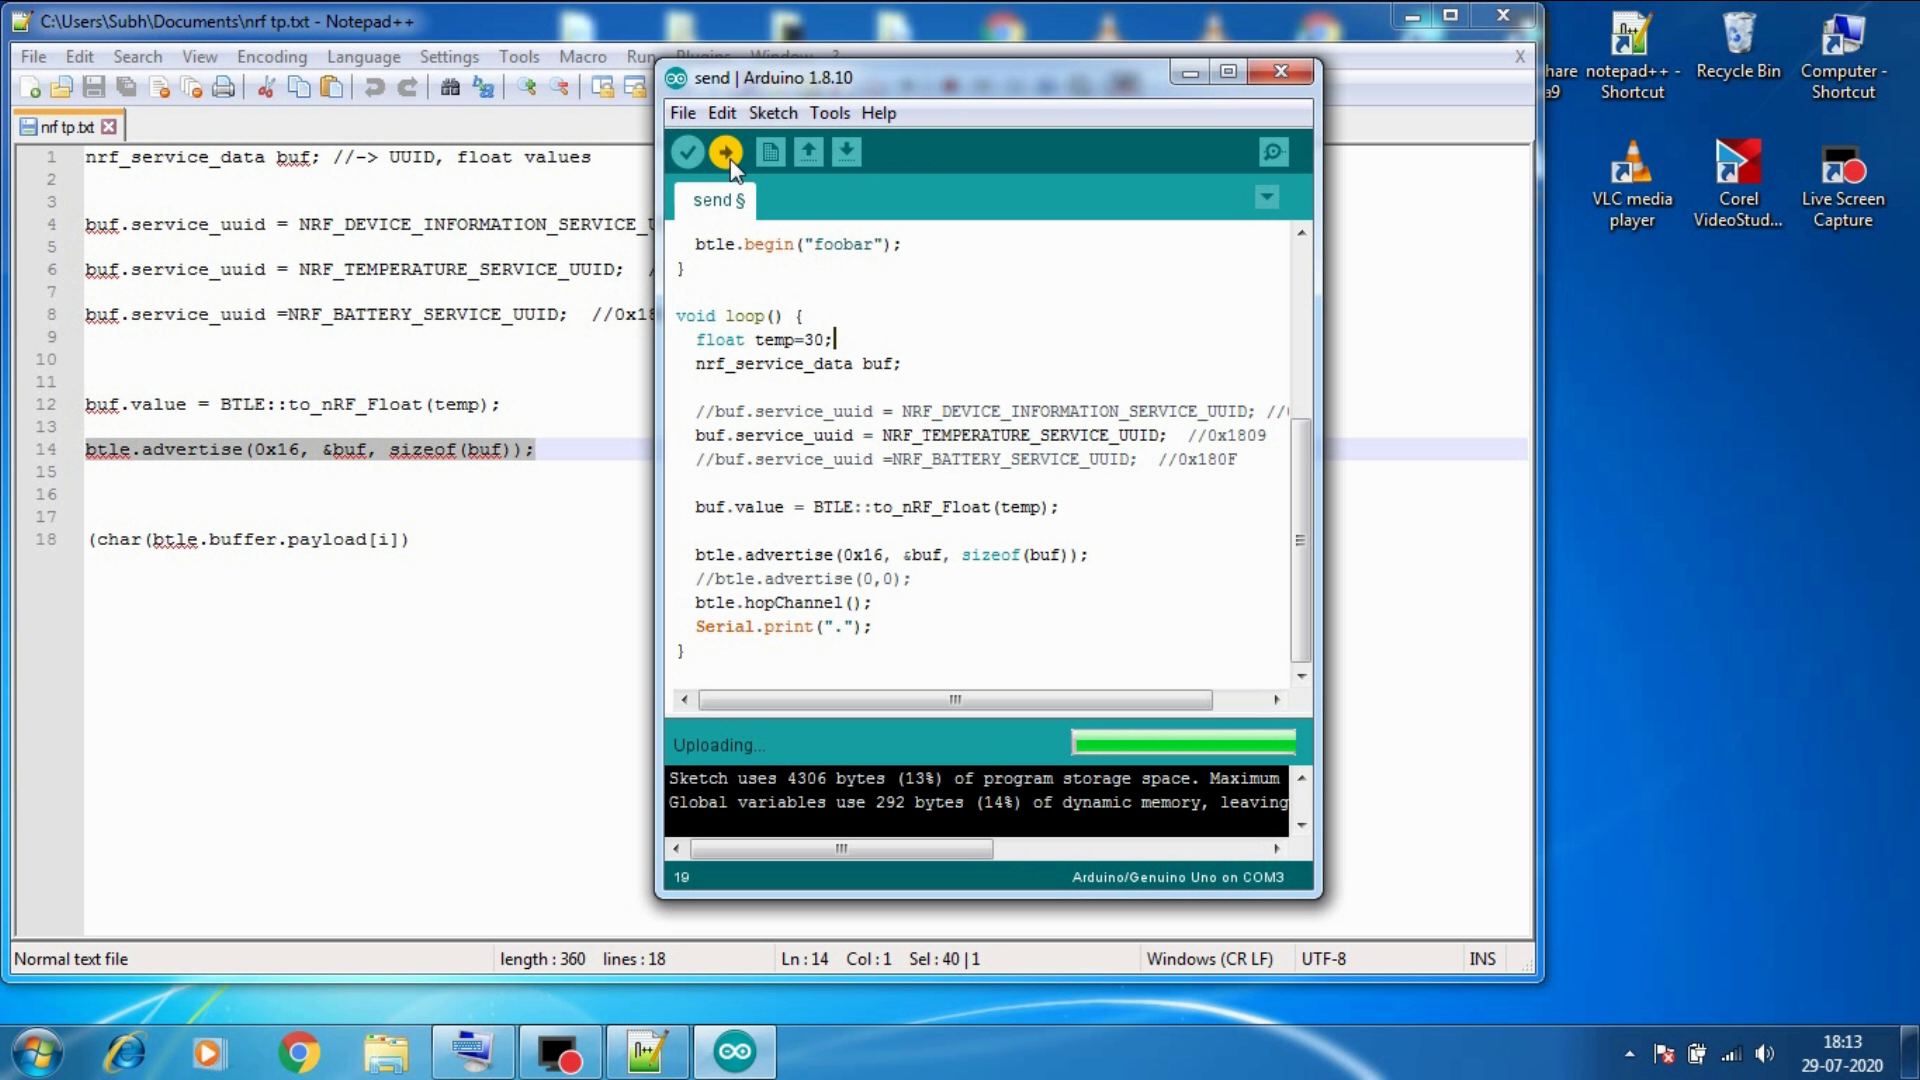Click the Arduino code horizontal scrollbar thumb
Screen dimensions: 1920x1080
[x=955, y=700]
